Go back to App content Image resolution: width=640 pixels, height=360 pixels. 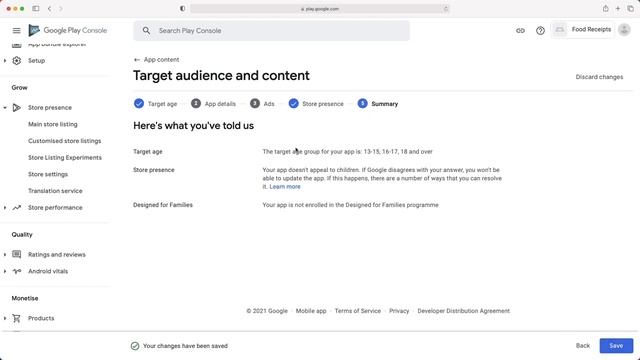tap(161, 60)
